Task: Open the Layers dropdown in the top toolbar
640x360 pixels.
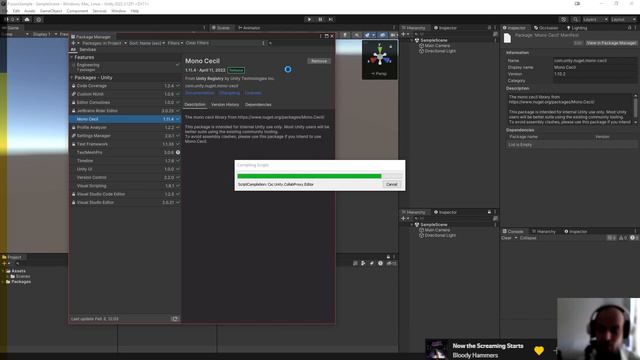Action: pos(594,19)
